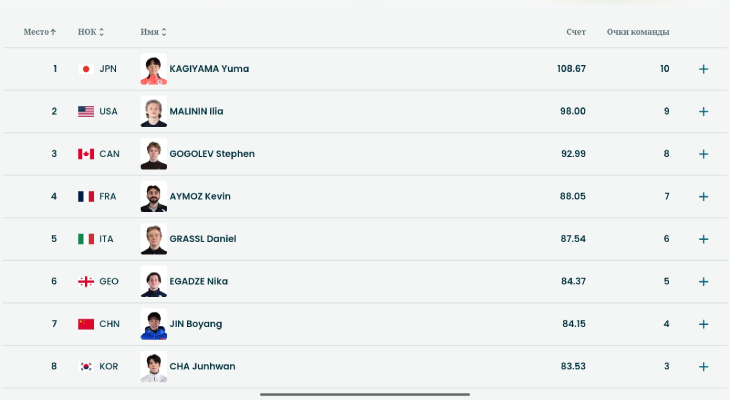Click plus icon for Cha Junhwan
730x400 pixels.
pos(703,366)
